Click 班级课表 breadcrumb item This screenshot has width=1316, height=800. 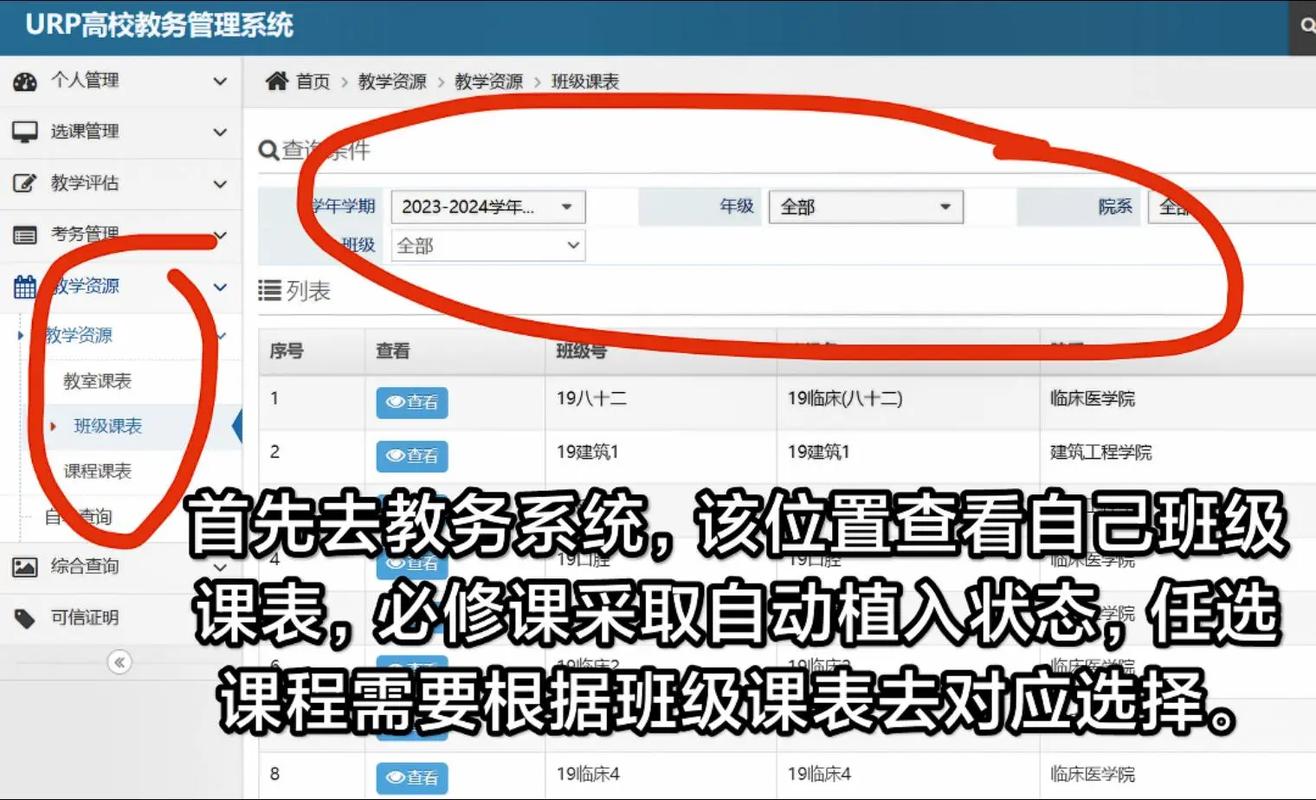[586, 82]
